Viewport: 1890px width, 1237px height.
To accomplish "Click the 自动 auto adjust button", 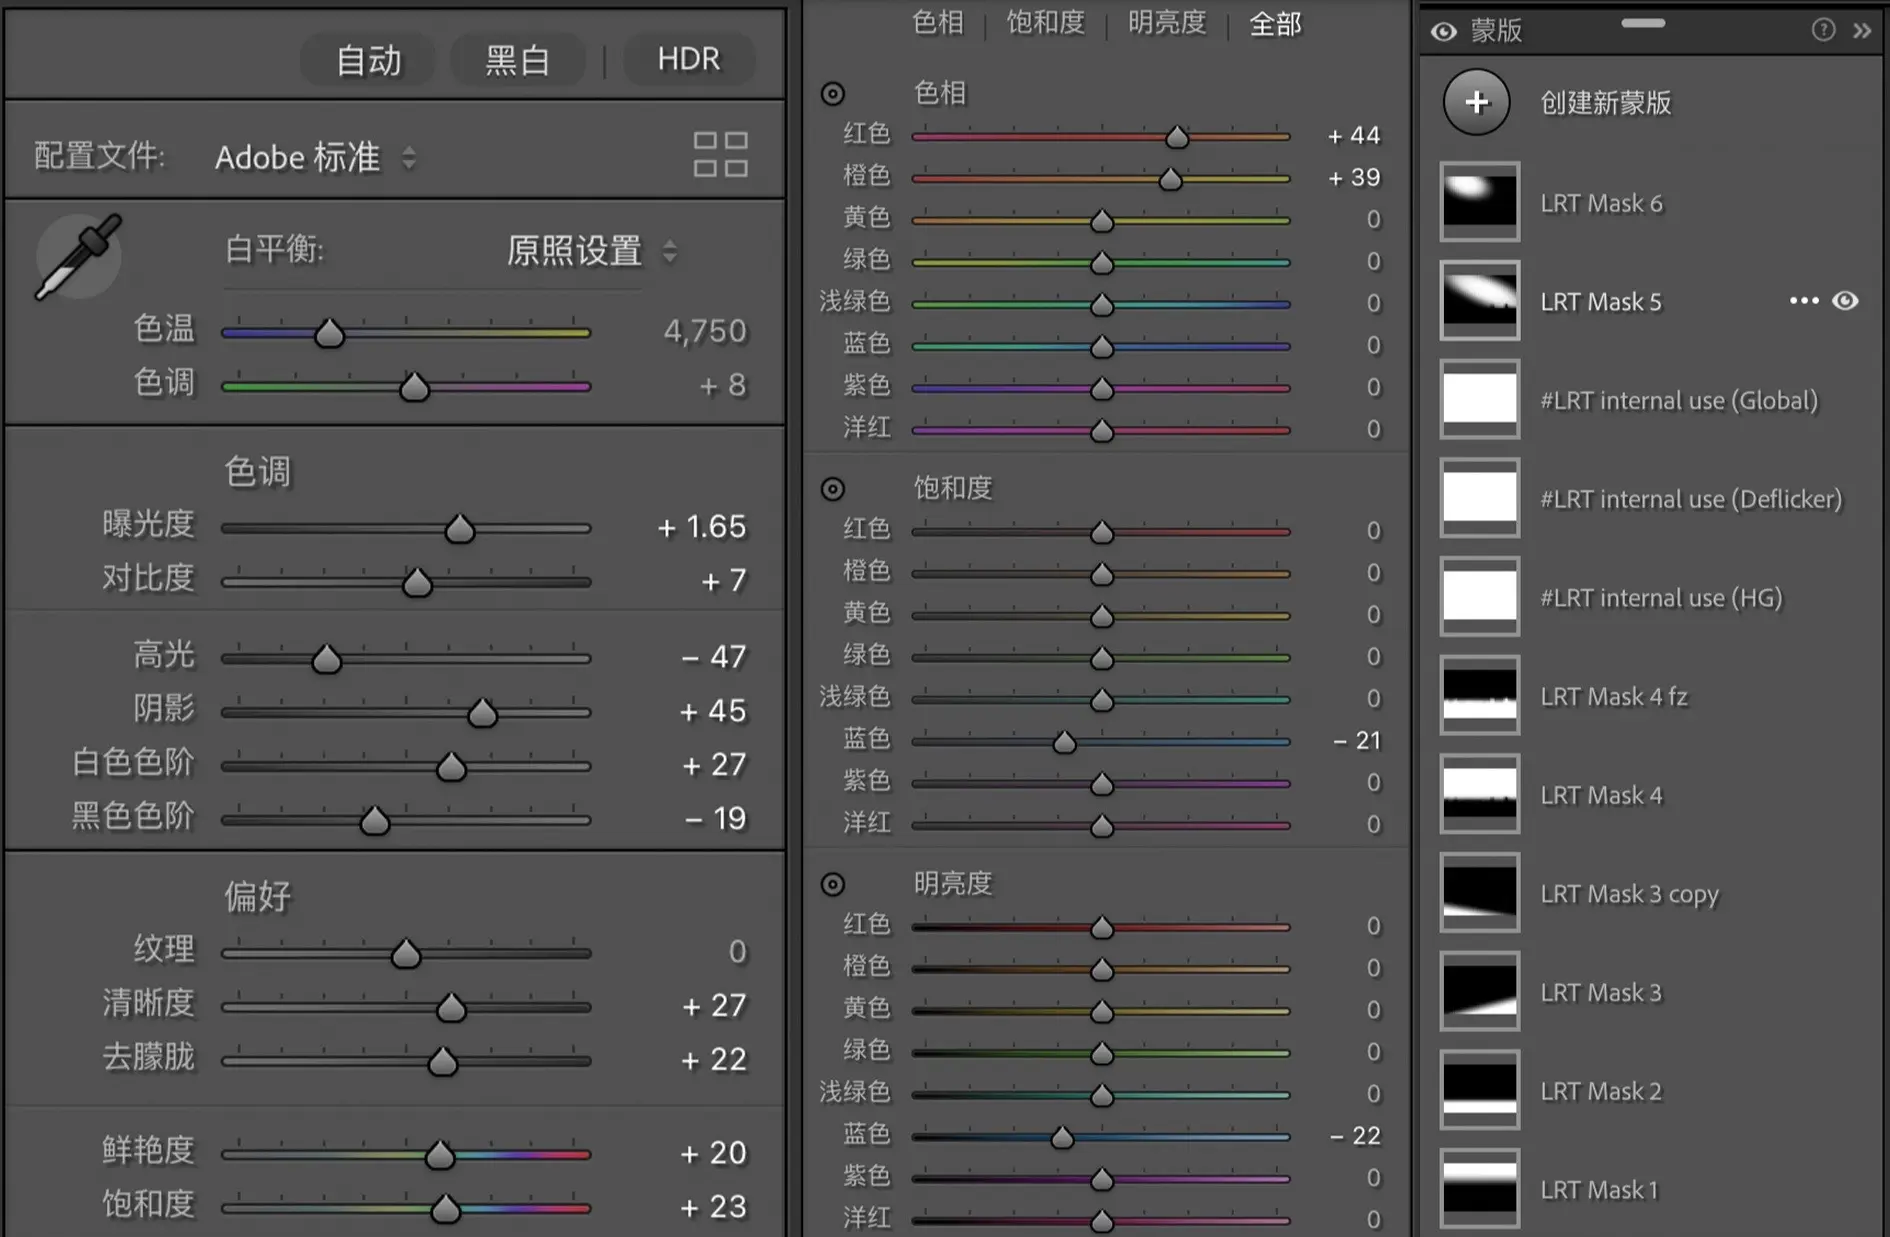I will (x=368, y=60).
